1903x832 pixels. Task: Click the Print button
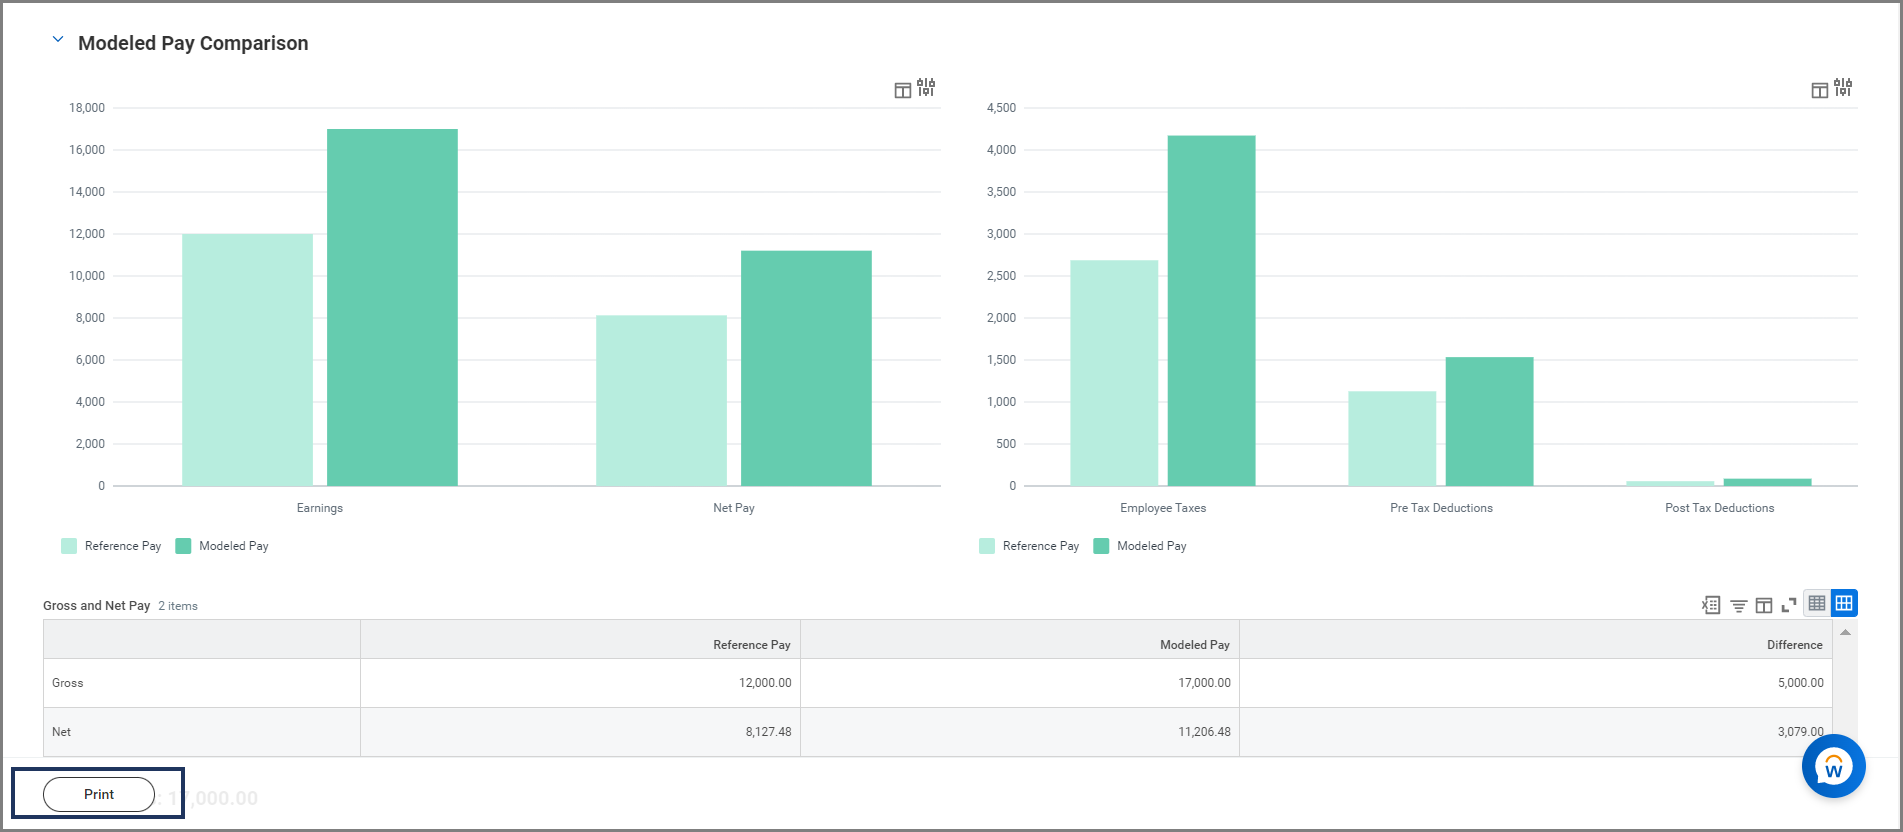pos(99,794)
